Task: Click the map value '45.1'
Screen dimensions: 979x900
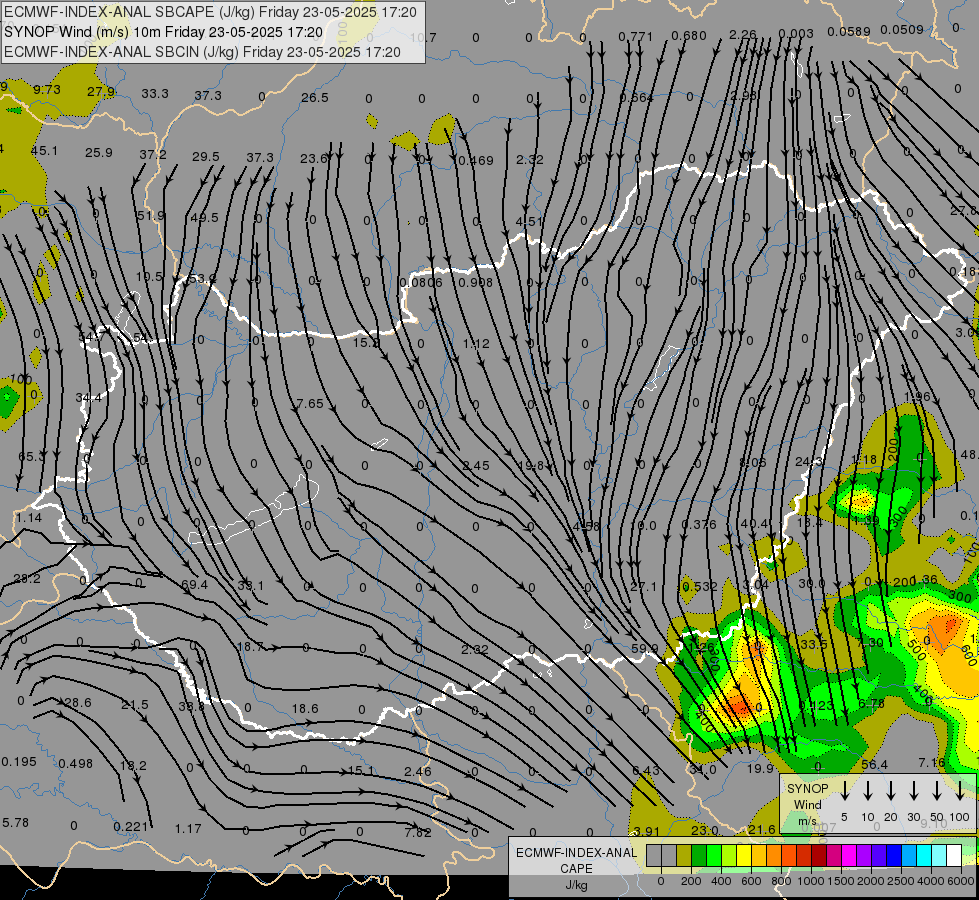Action: pos(44,151)
